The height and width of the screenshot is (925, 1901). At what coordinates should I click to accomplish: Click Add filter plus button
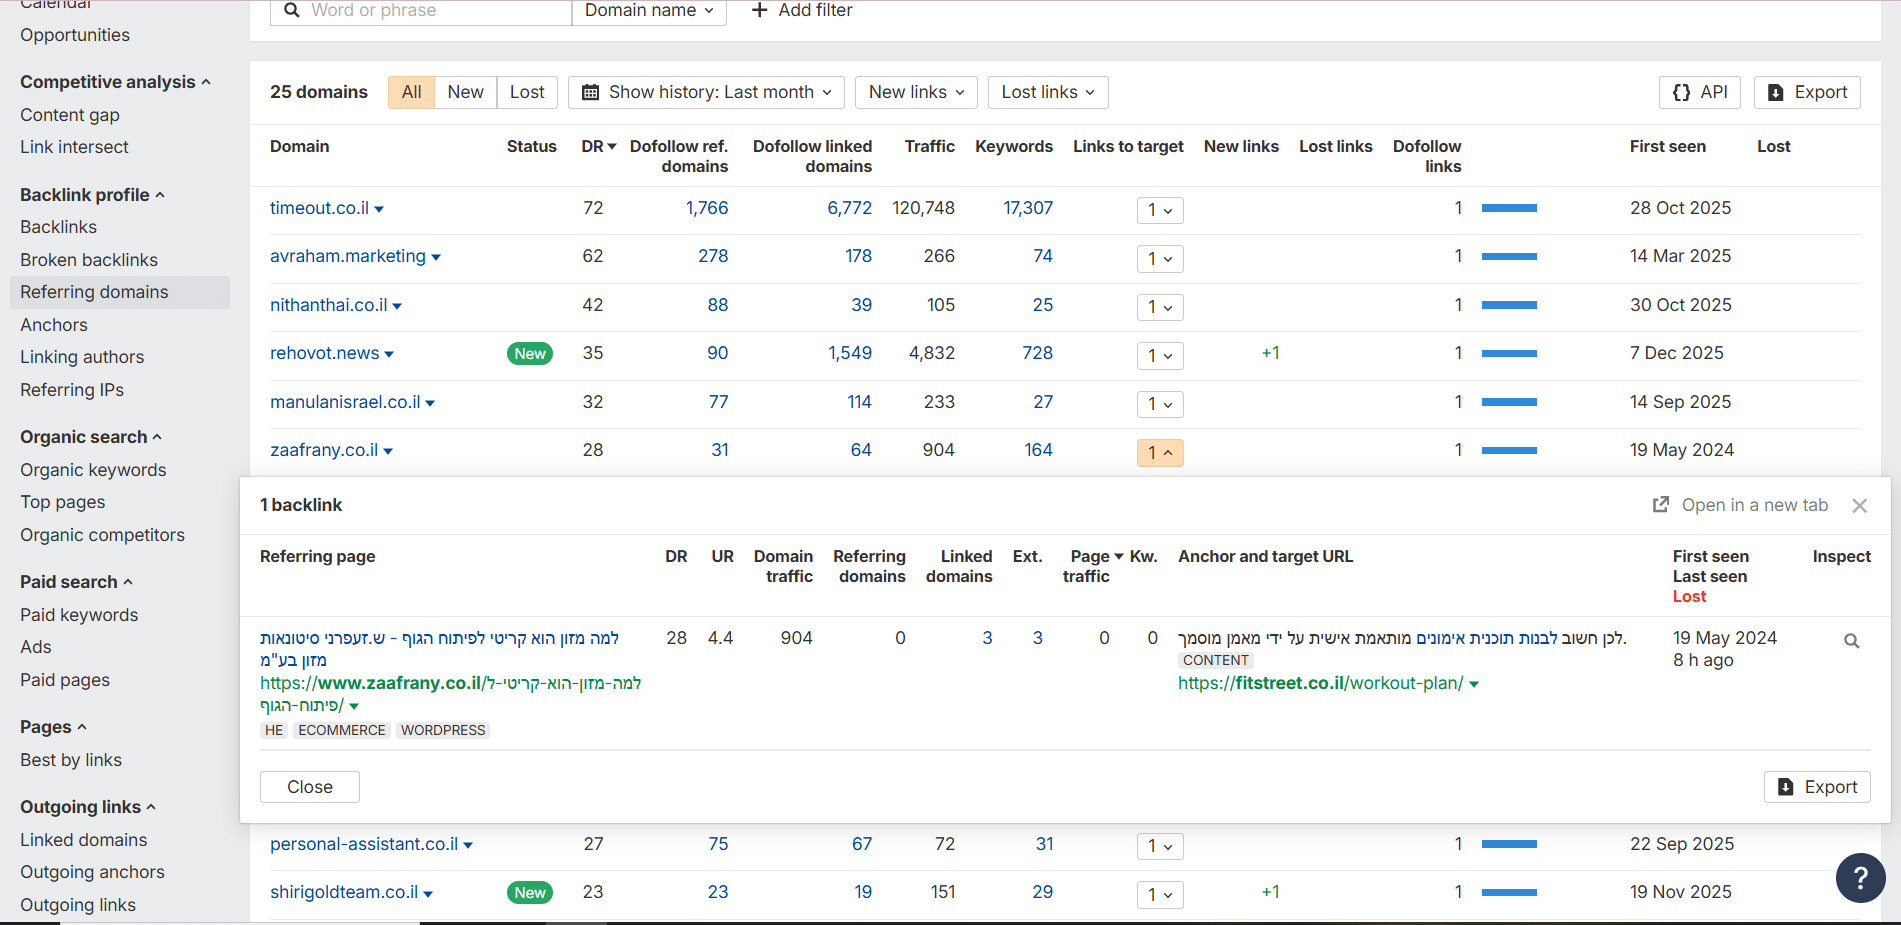(x=802, y=10)
